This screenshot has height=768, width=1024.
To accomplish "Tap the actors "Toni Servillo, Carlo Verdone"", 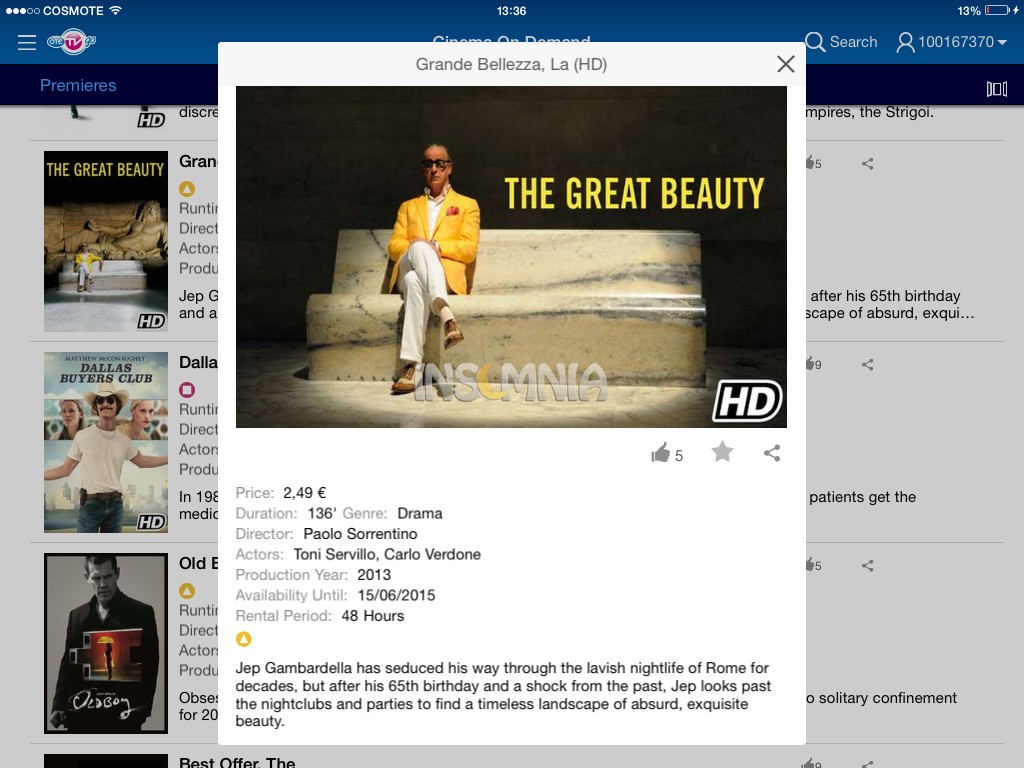I will click(387, 554).
